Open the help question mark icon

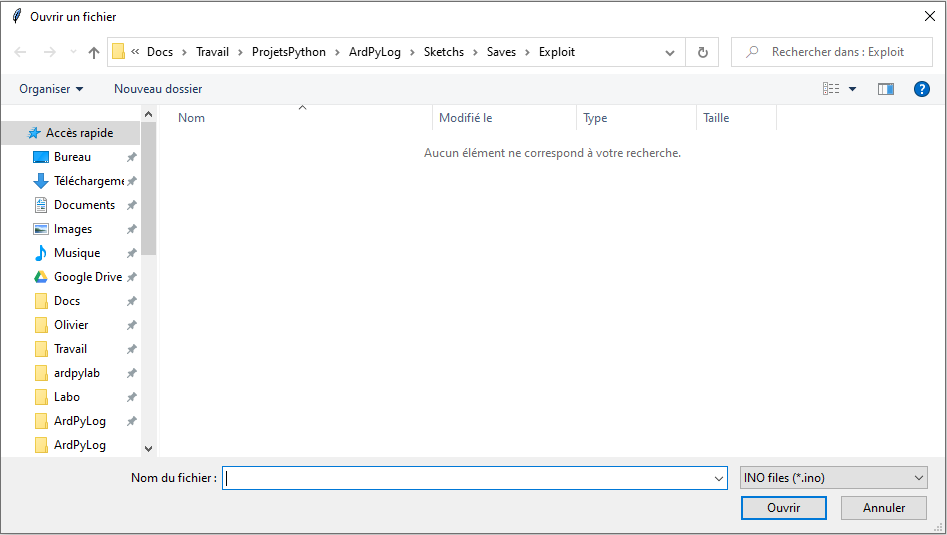pyautogui.click(x=922, y=89)
